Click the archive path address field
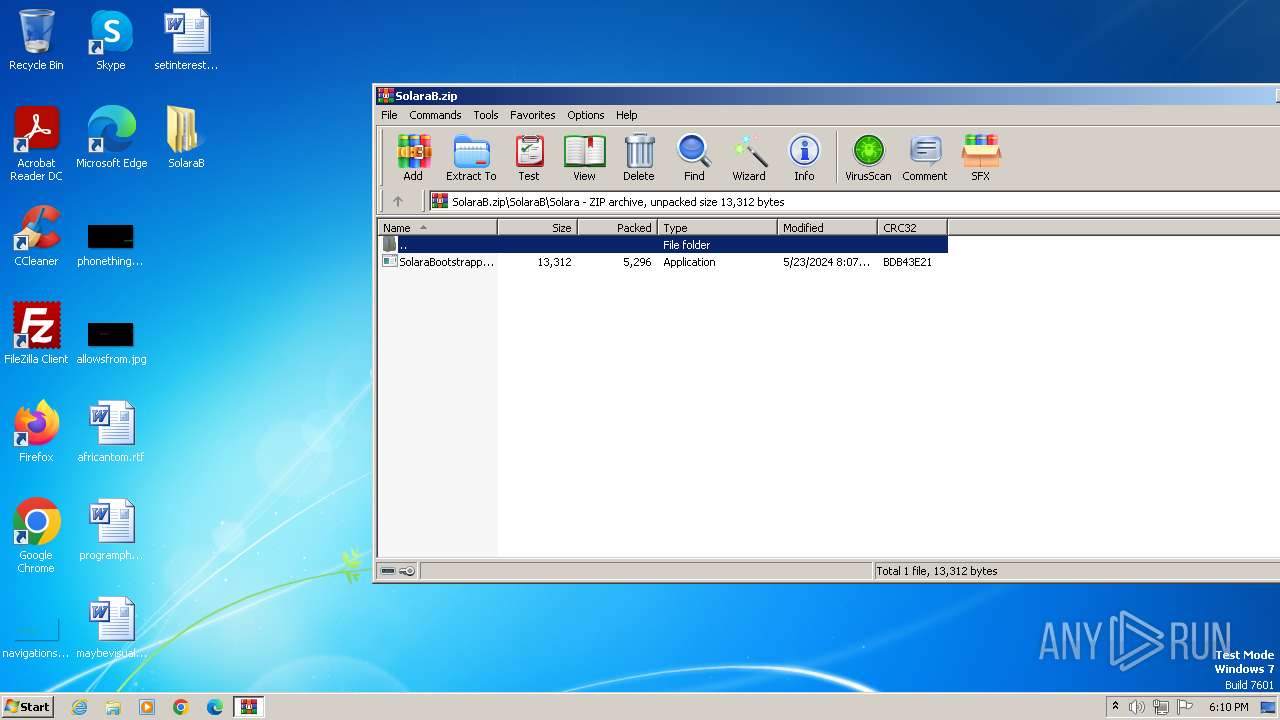 click(x=855, y=201)
